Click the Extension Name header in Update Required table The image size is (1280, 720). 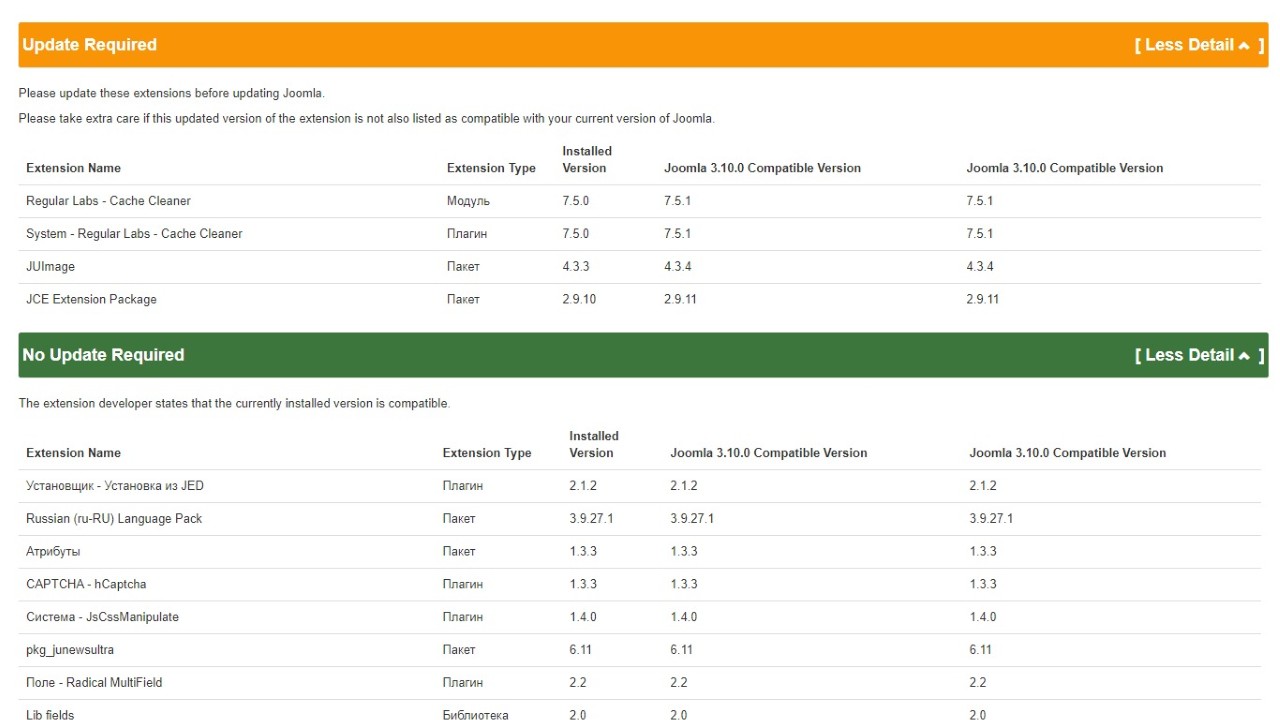(73, 168)
